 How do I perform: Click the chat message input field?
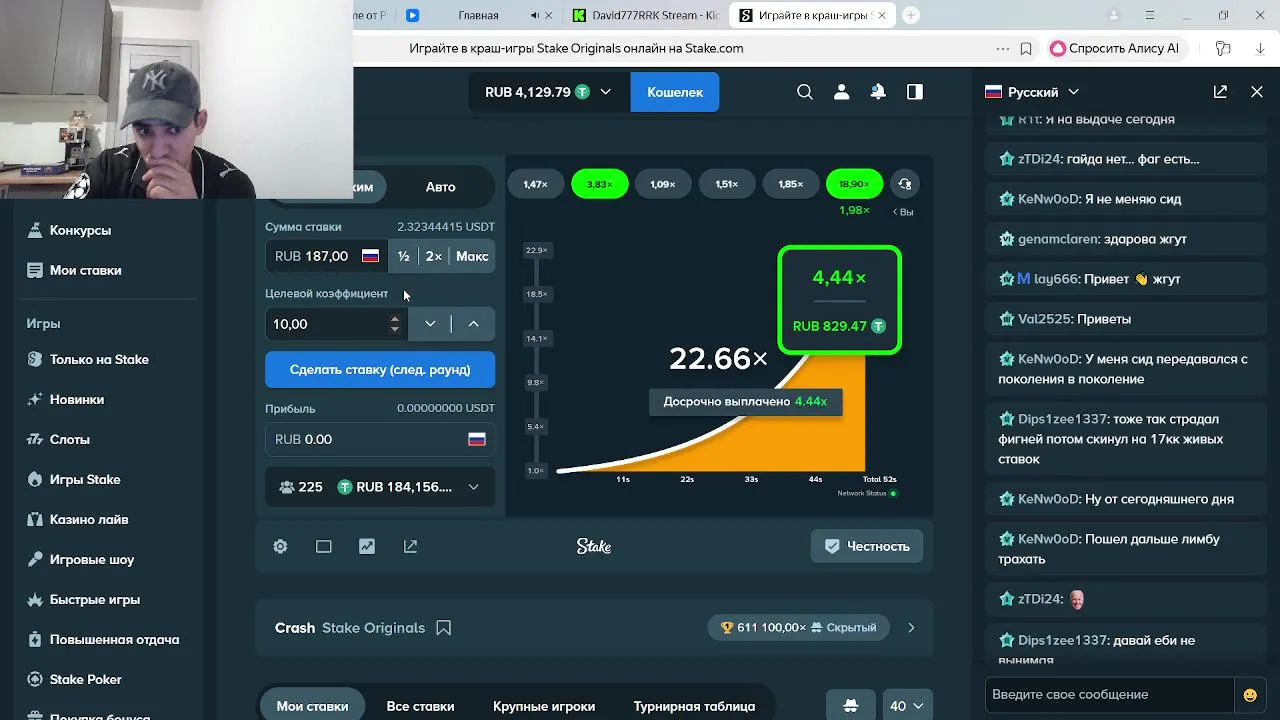[1109, 695]
